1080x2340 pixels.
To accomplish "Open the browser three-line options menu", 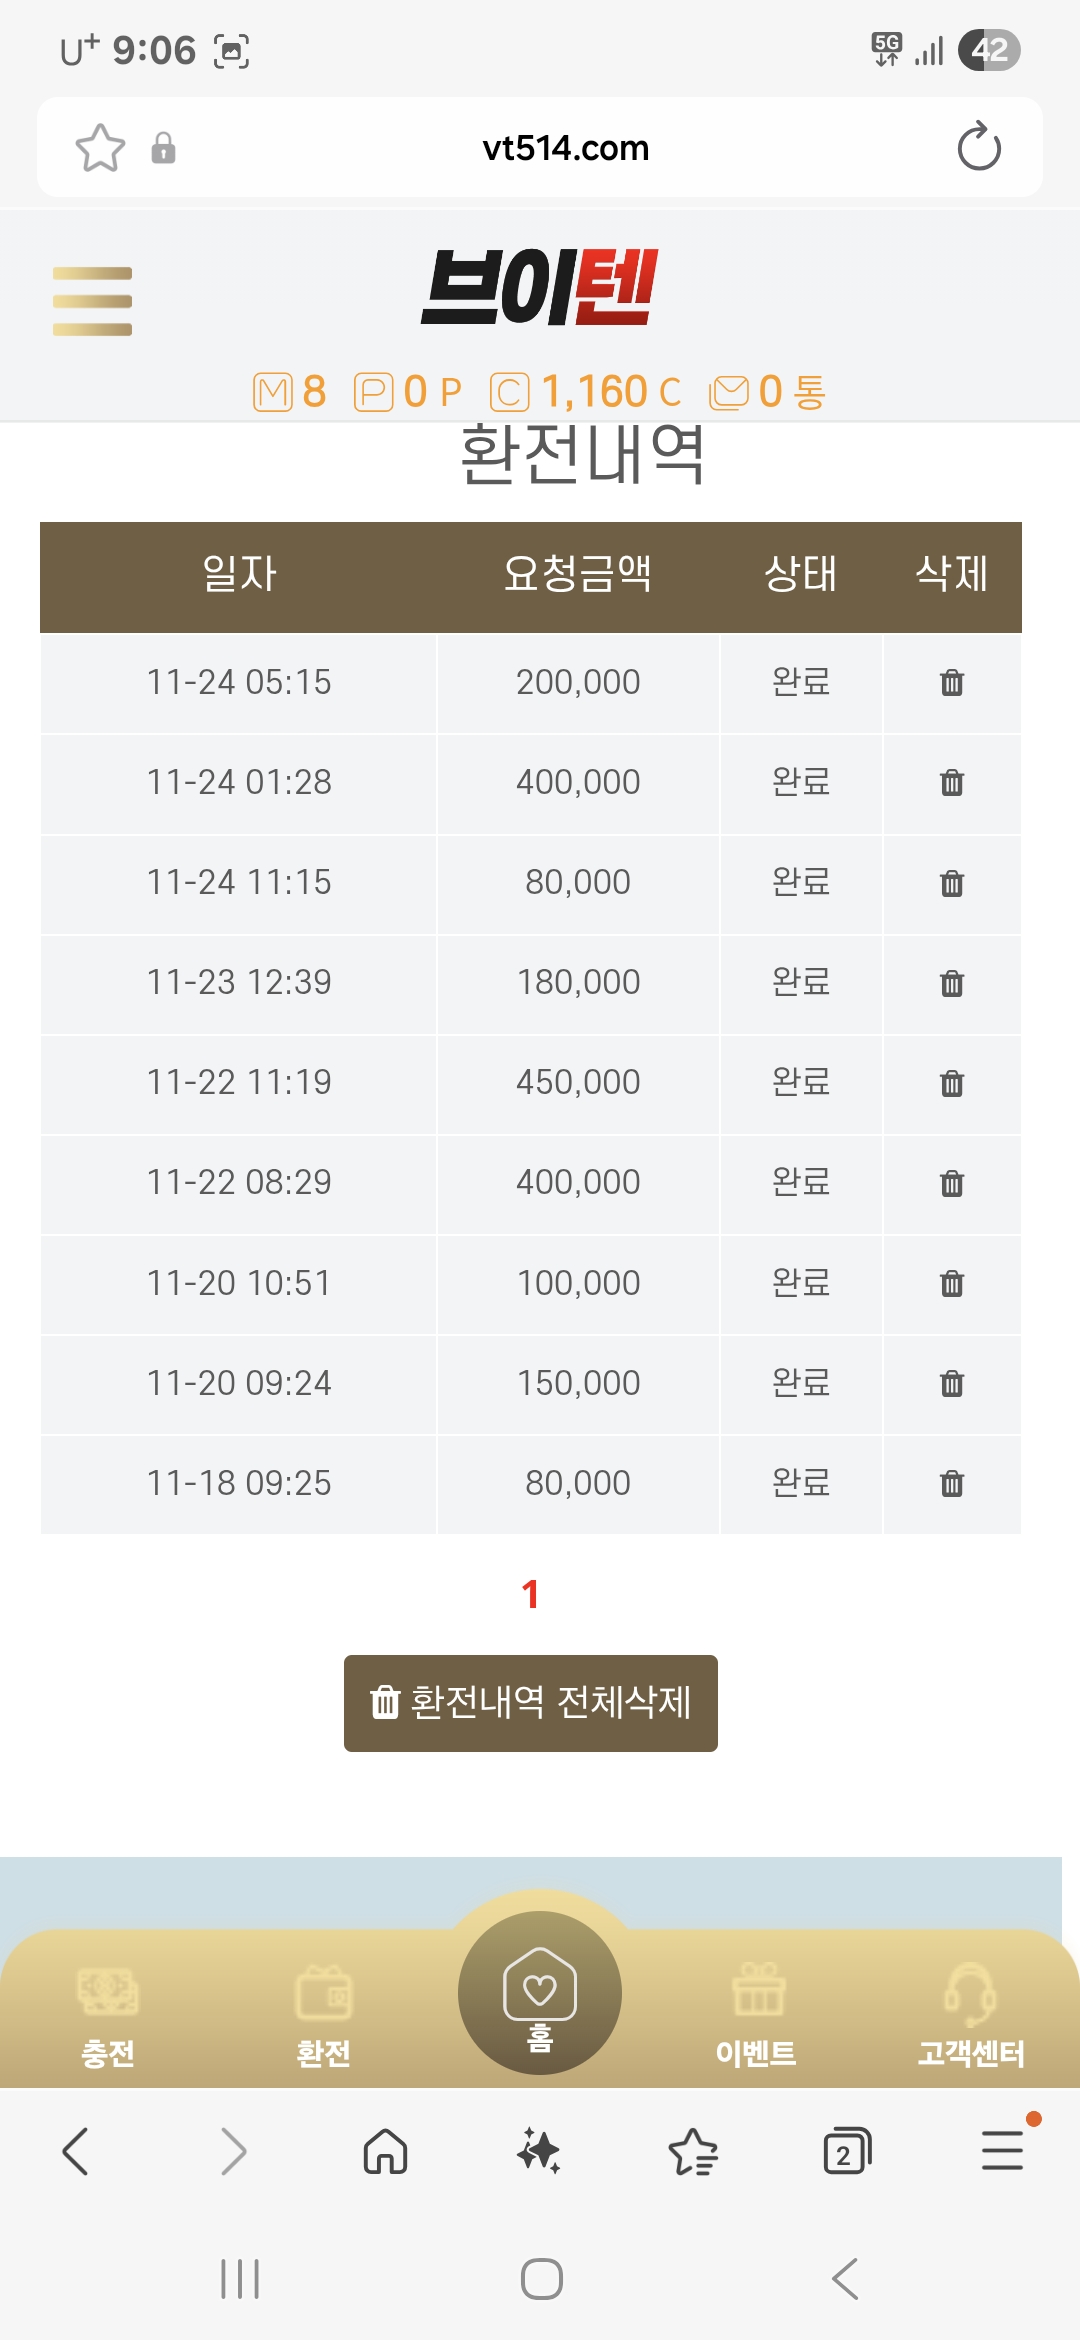I will point(1002,2151).
